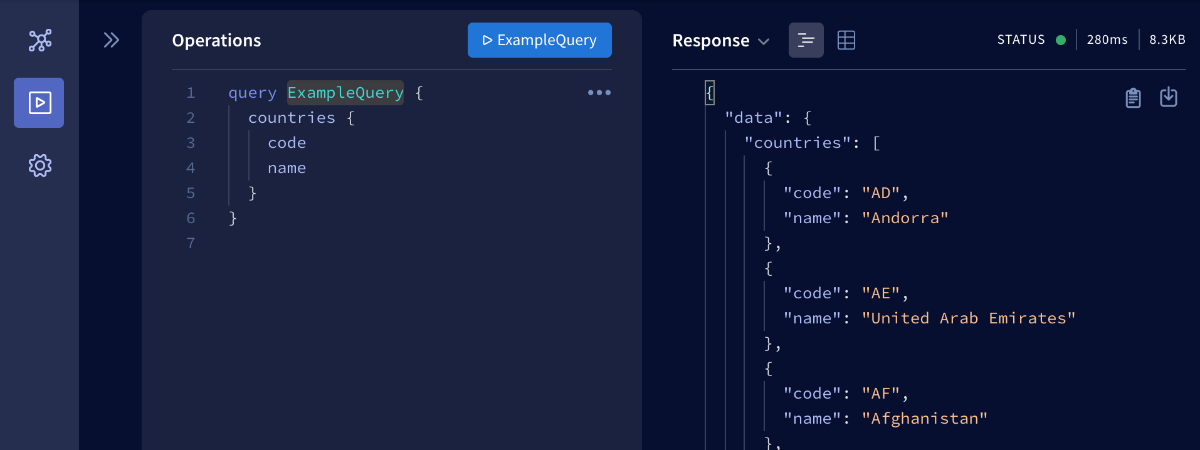Click the countries field in query
The width and height of the screenshot is (1200, 450).
point(291,118)
